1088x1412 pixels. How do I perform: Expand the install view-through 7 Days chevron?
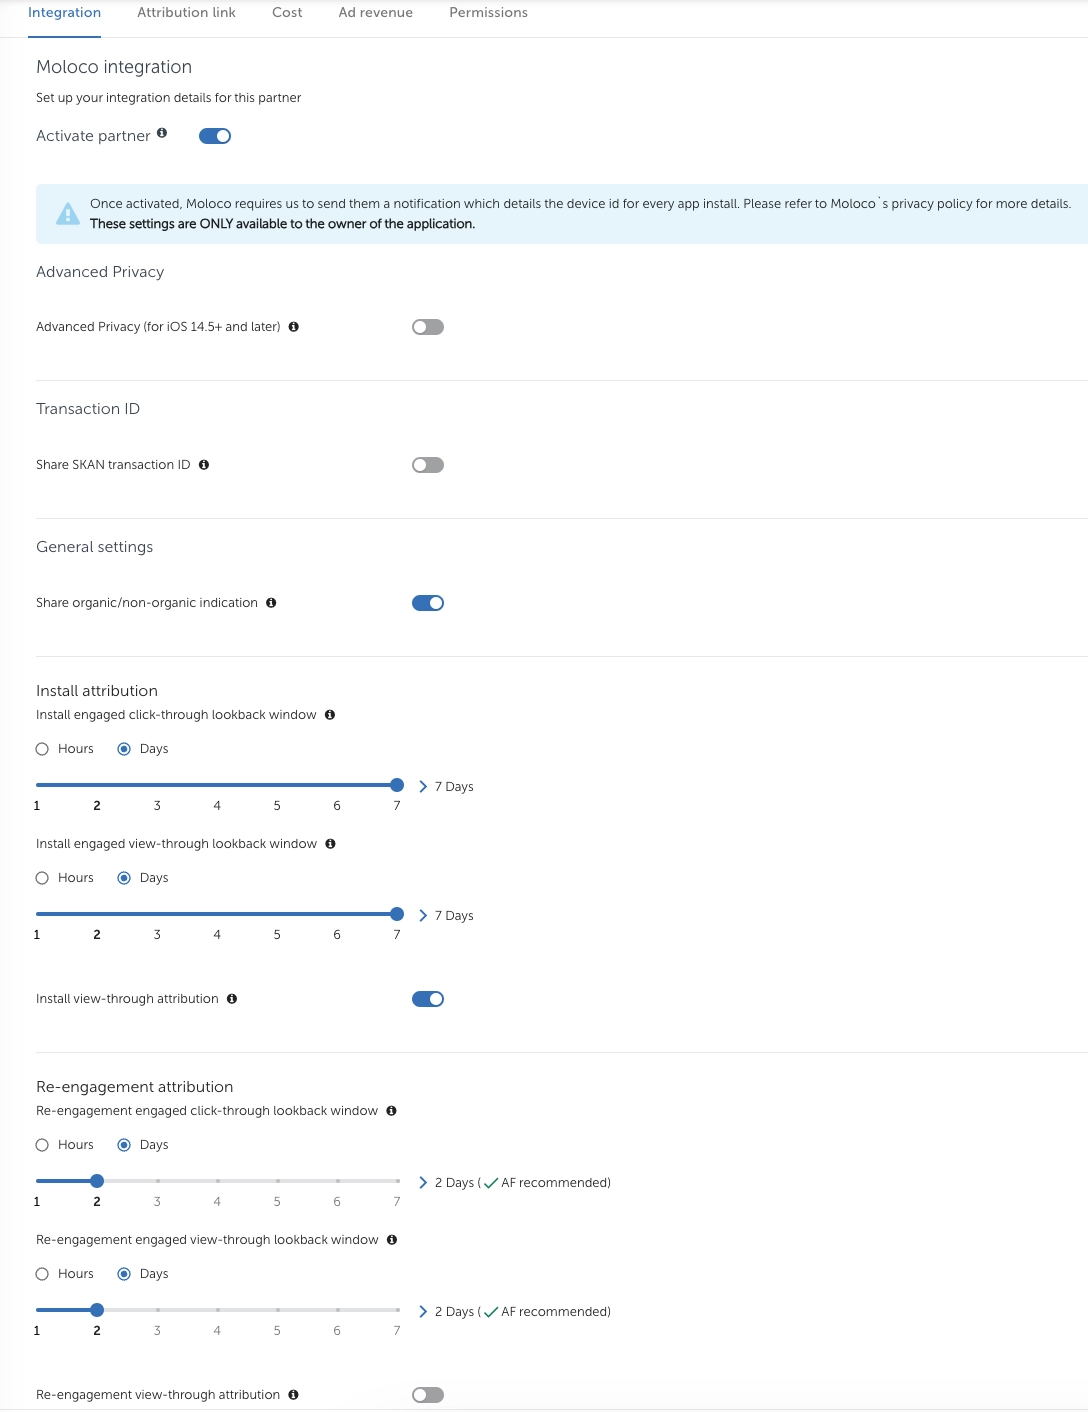423,916
